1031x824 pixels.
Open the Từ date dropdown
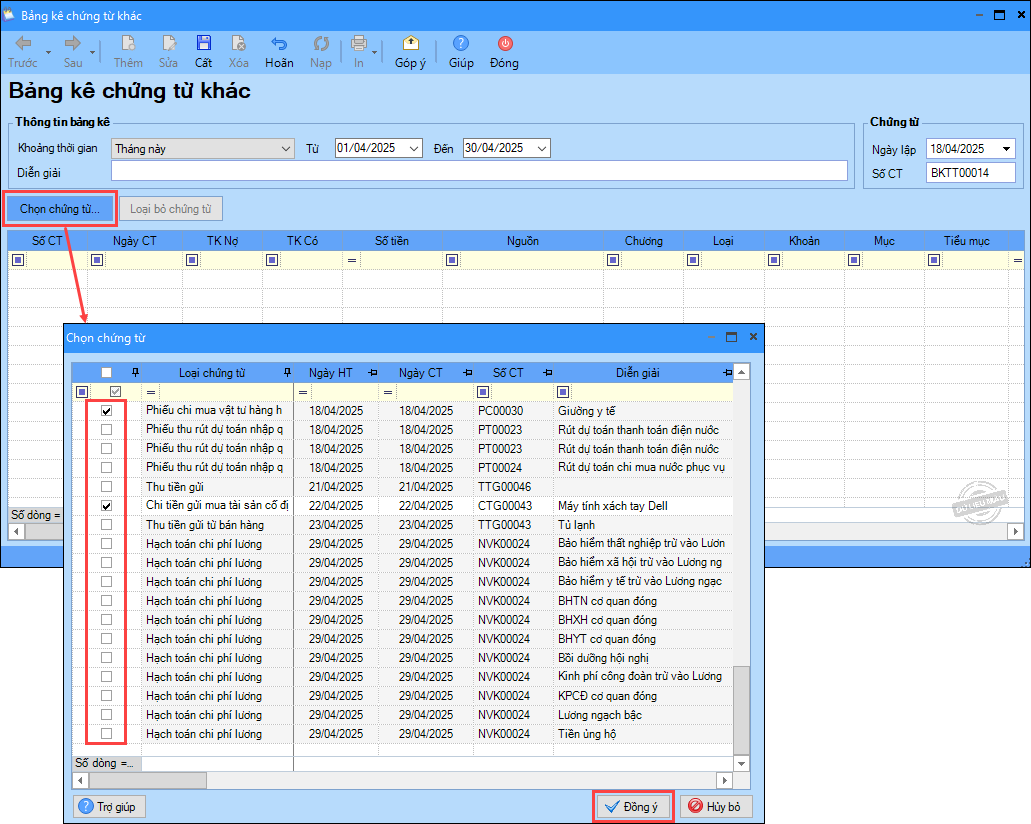pos(414,149)
